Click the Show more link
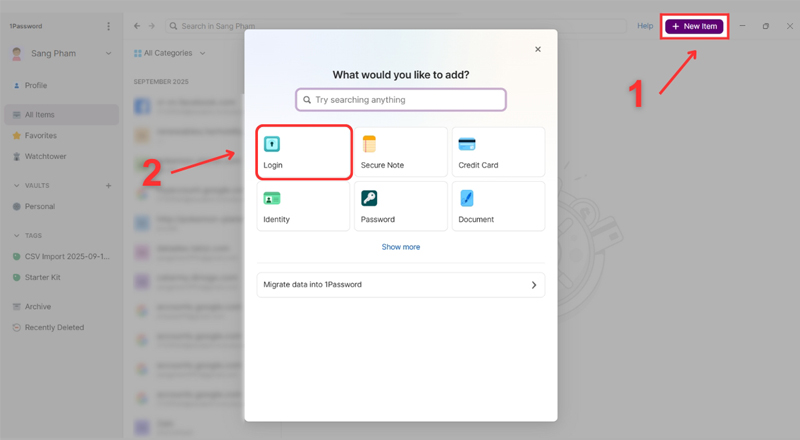The image size is (800, 440). coord(400,247)
